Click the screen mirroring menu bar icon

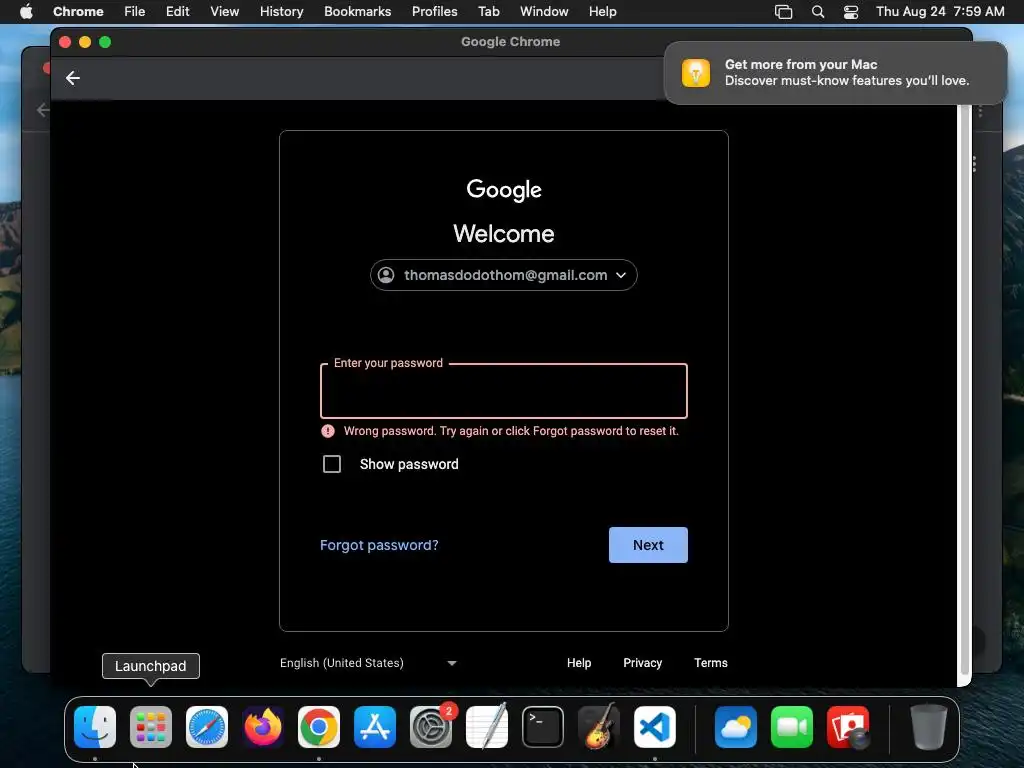click(x=783, y=12)
